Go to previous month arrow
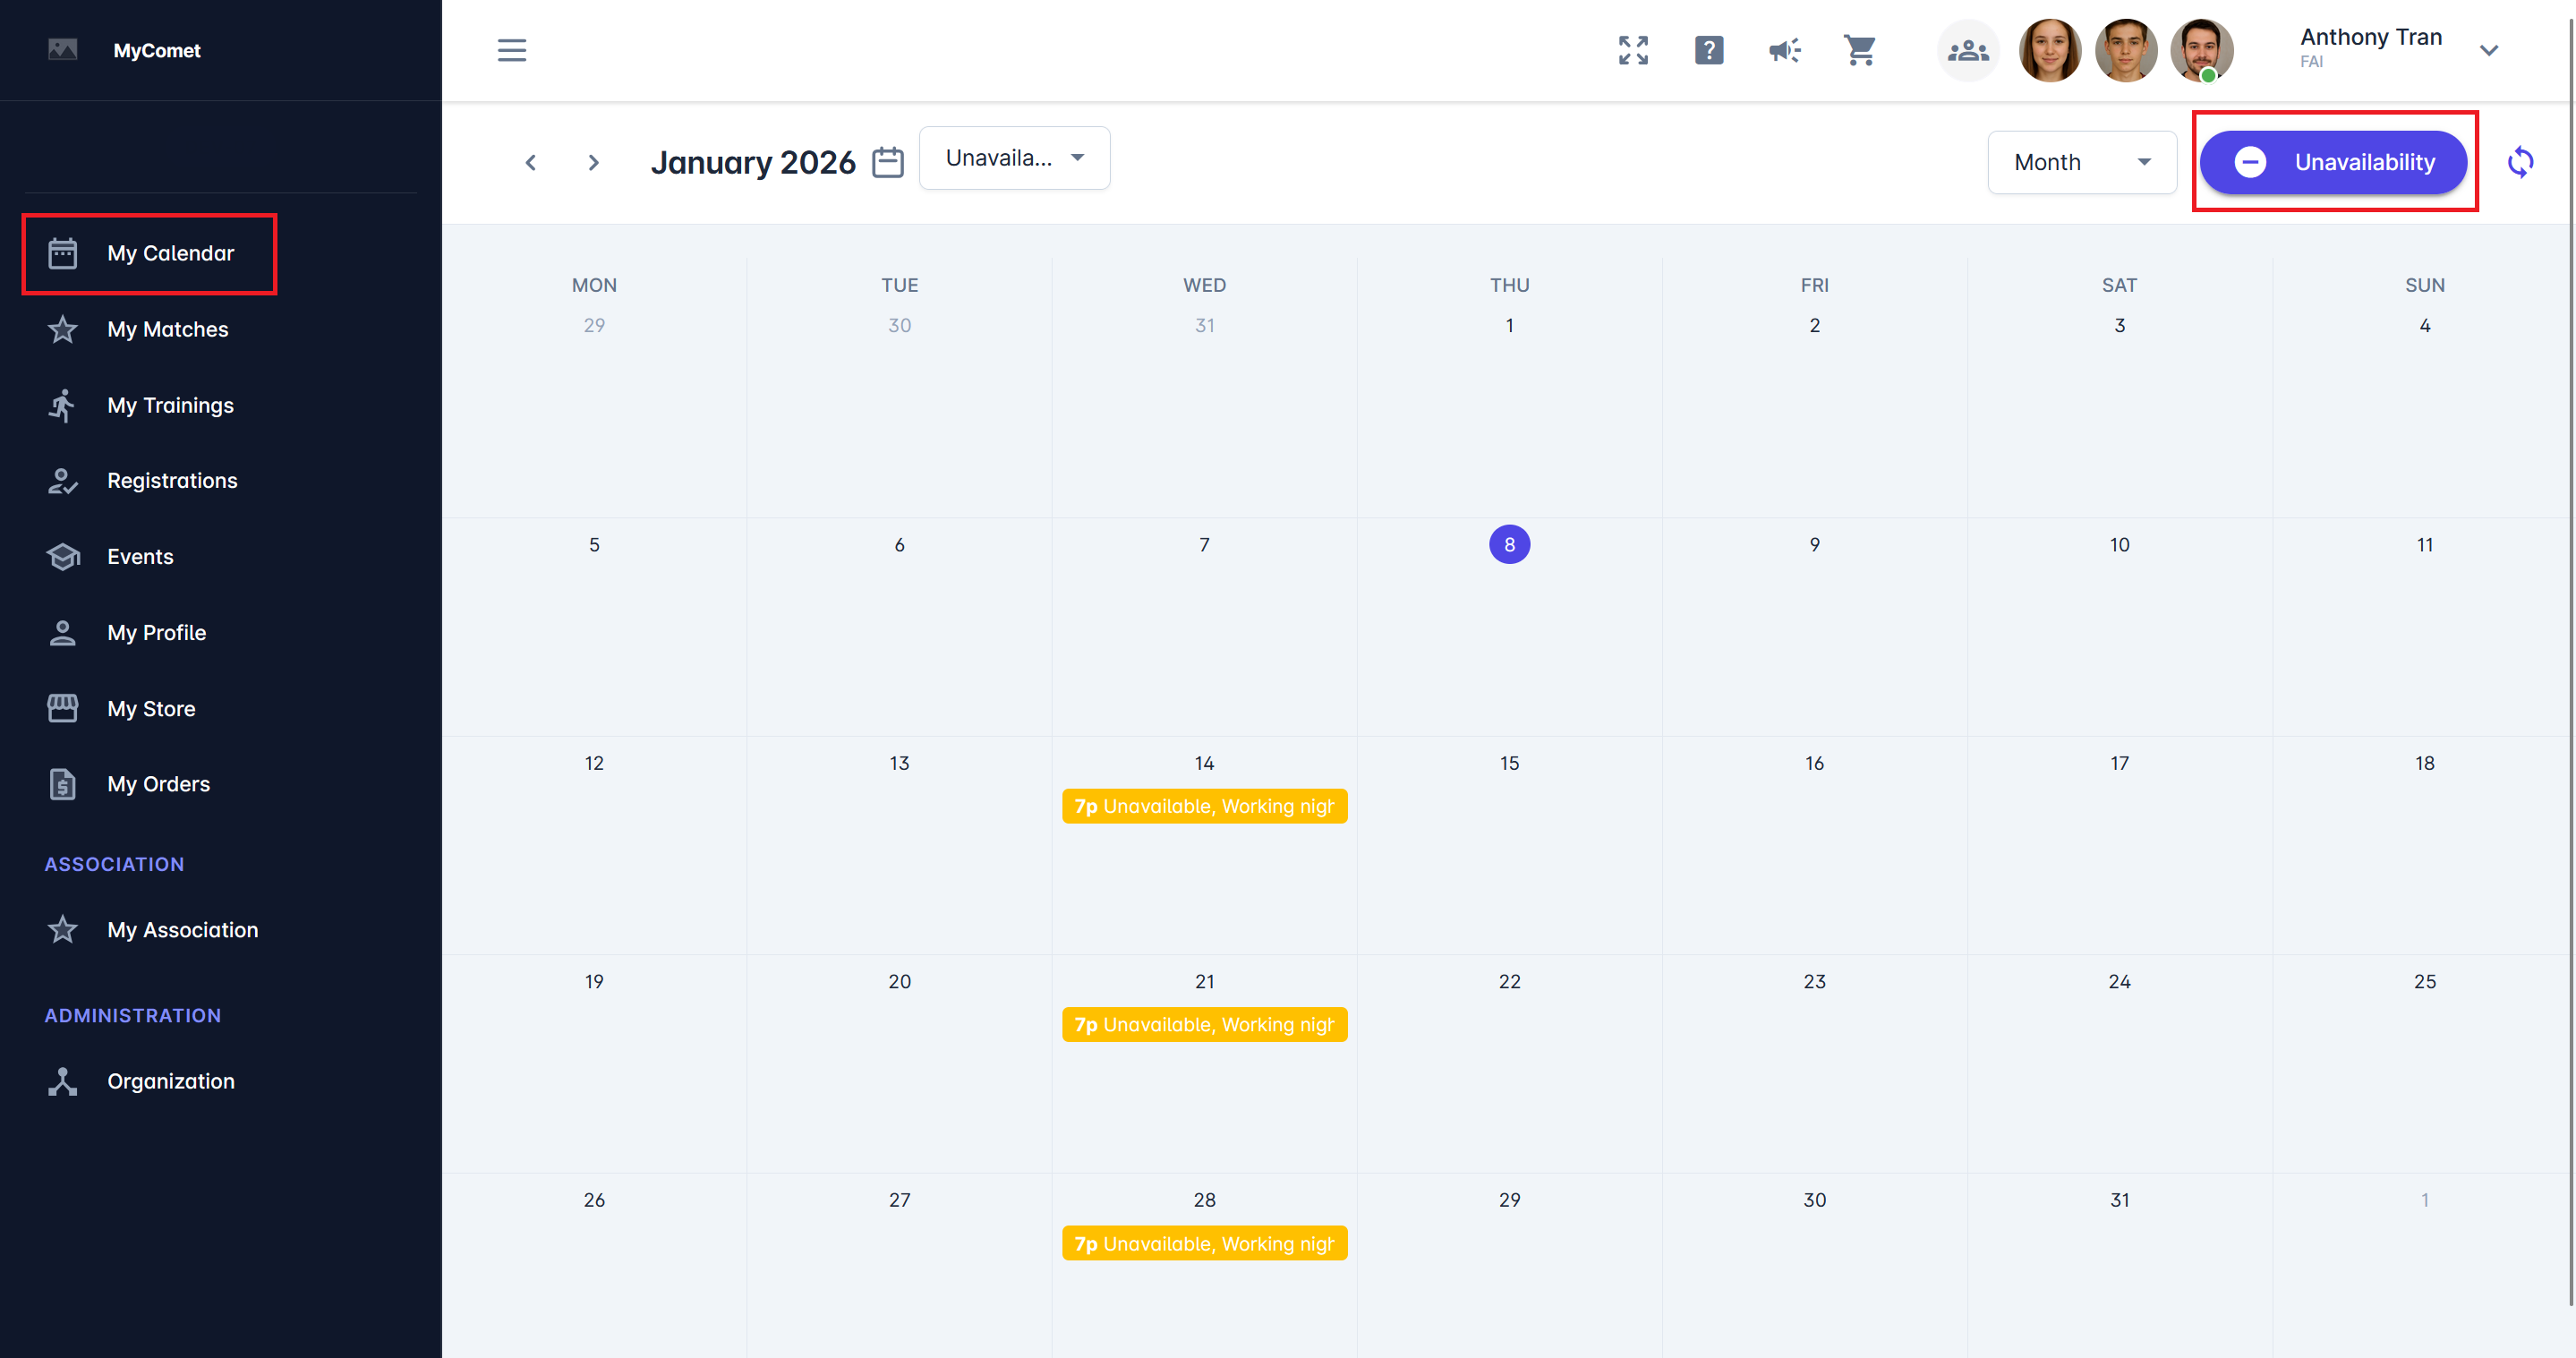 point(531,162)
